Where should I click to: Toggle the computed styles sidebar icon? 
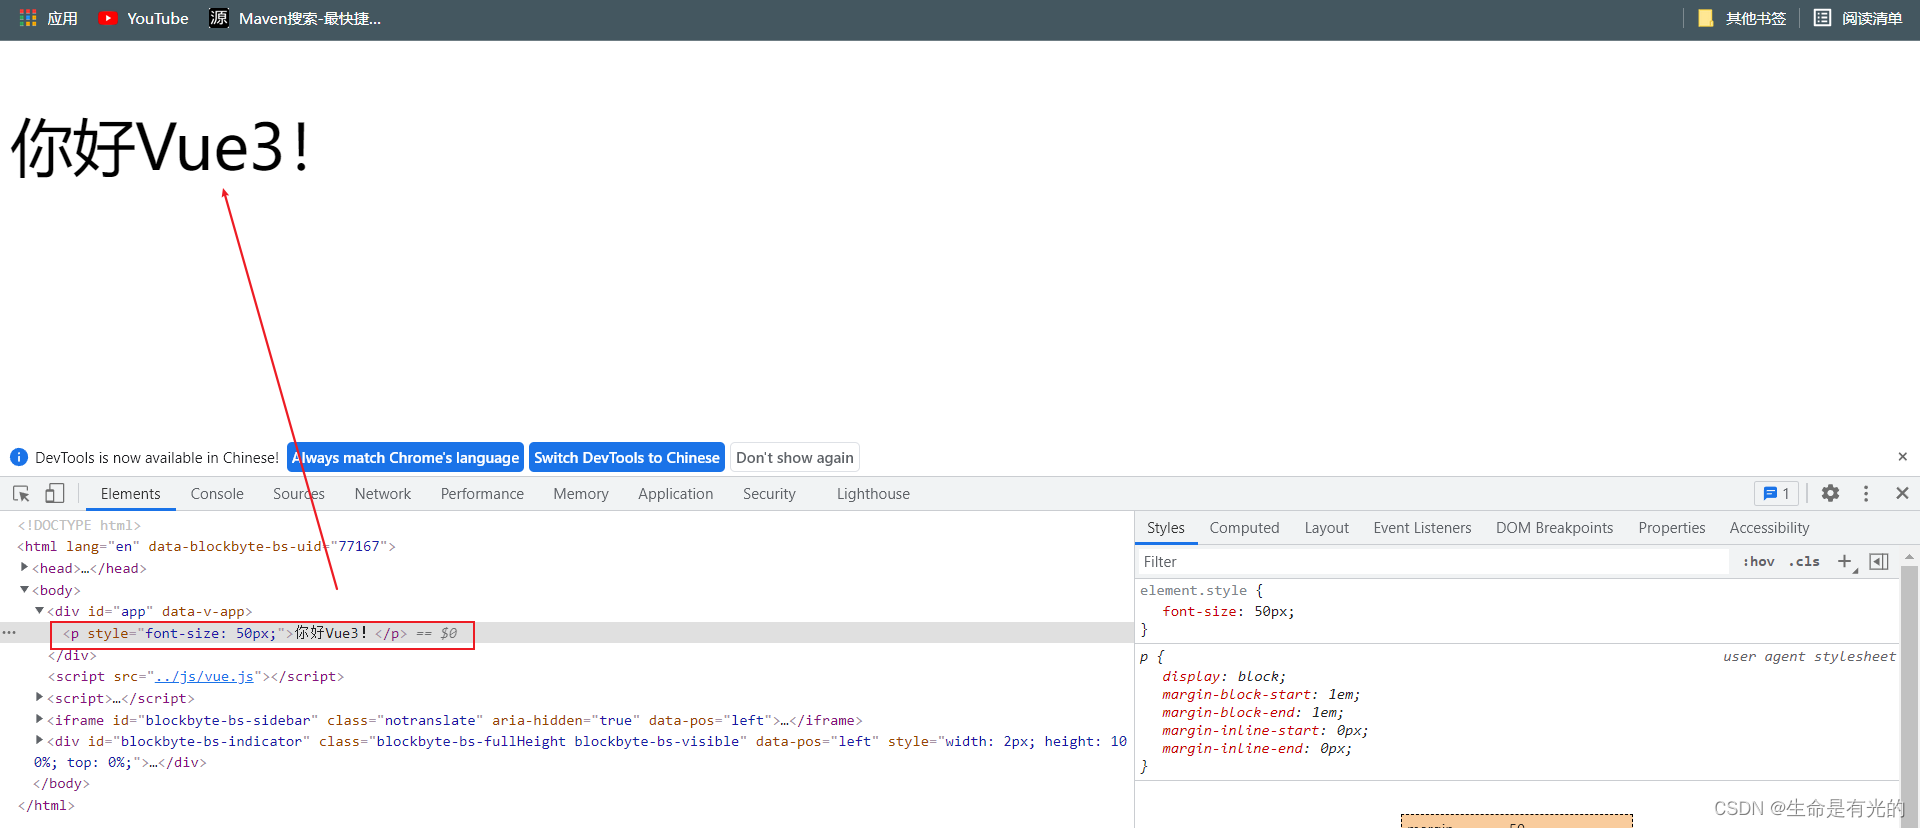click(x=1879, y=561)
